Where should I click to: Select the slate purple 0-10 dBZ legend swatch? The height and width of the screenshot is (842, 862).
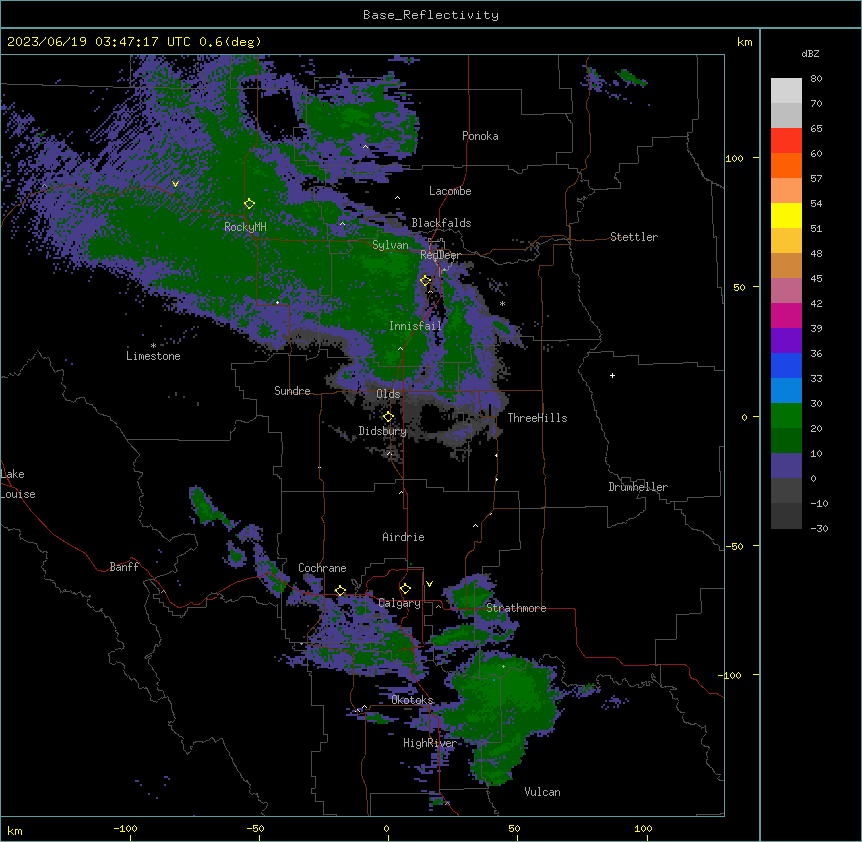(x=786, y=466)
